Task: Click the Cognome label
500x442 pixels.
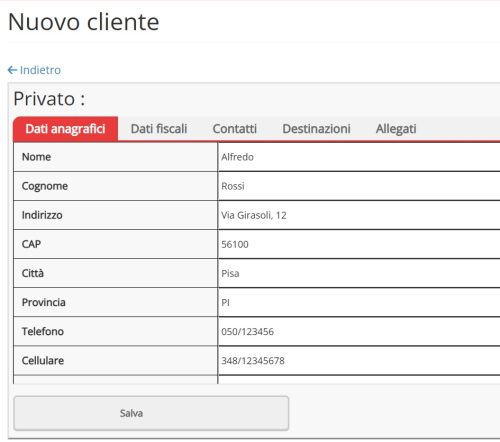Action: [45, 186]
